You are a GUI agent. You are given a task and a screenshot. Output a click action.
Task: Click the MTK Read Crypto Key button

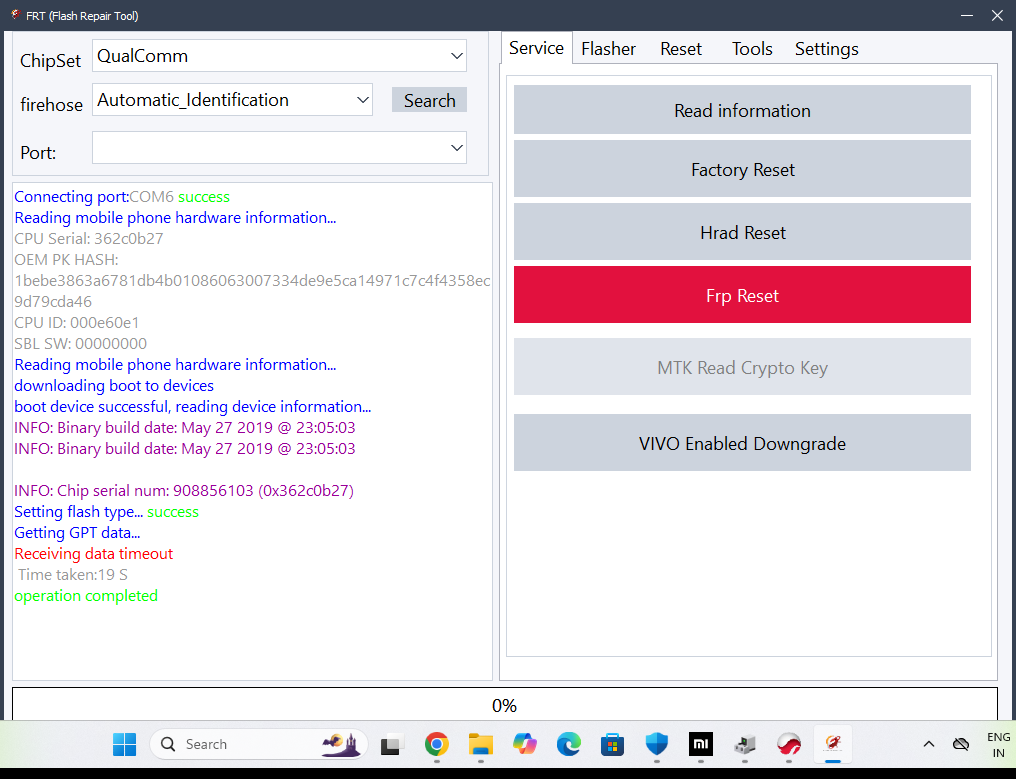point(742,367)
